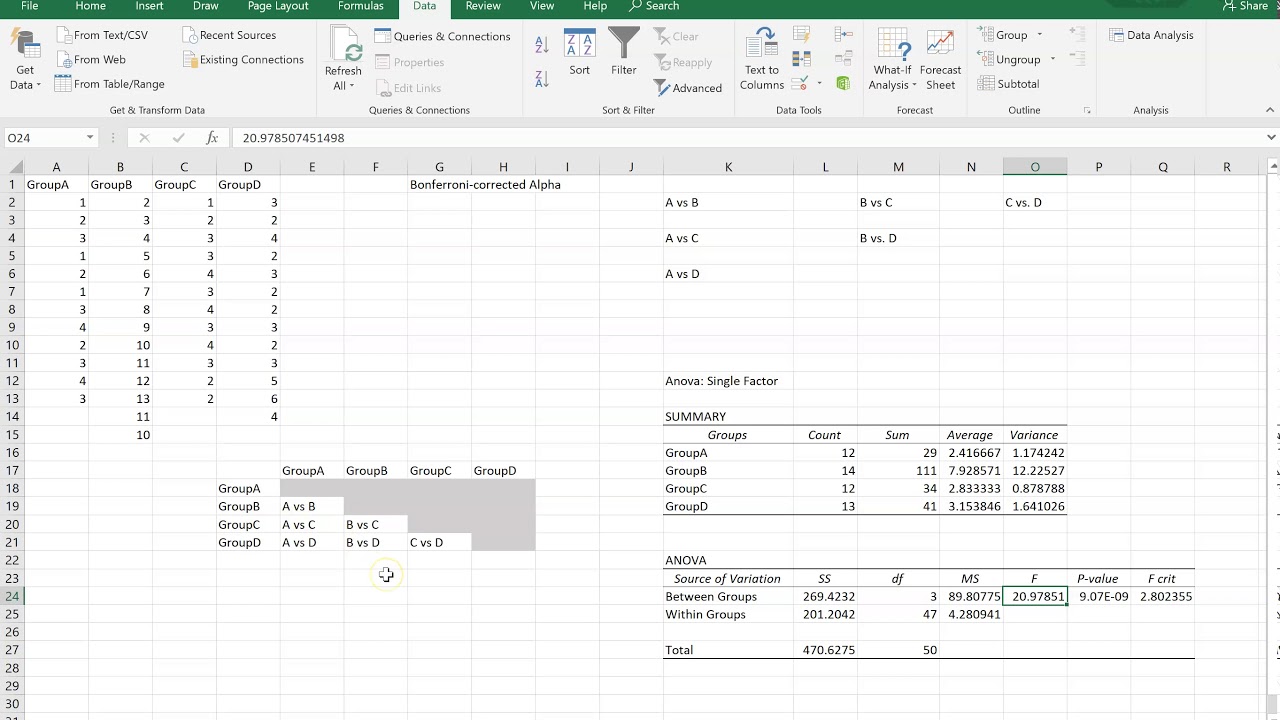1280x720 pixels.
Task: Open the Group dropdown arrow
Action: pyautogui.click(x=1038, y=36)
